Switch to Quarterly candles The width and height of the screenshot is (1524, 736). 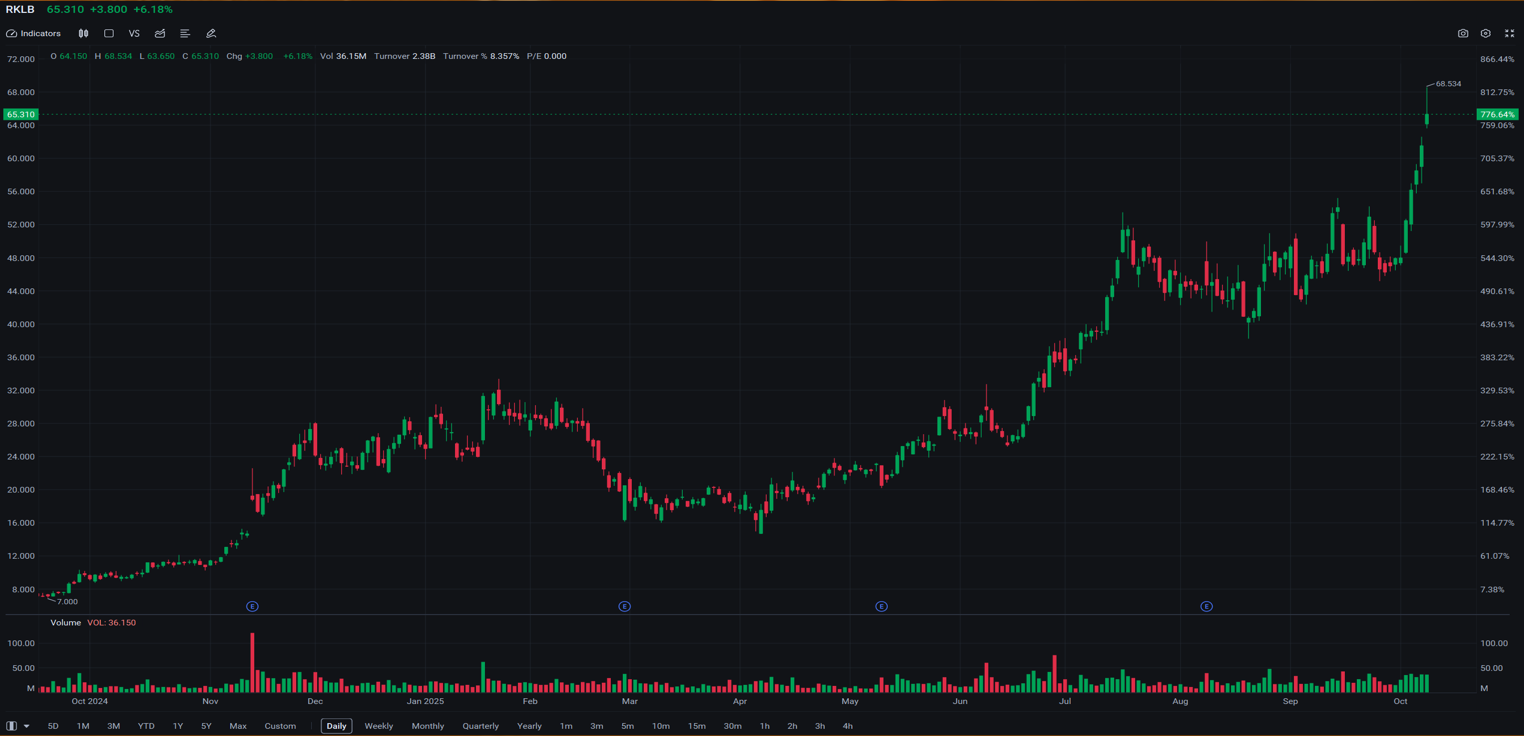click(x=481, y=726)
